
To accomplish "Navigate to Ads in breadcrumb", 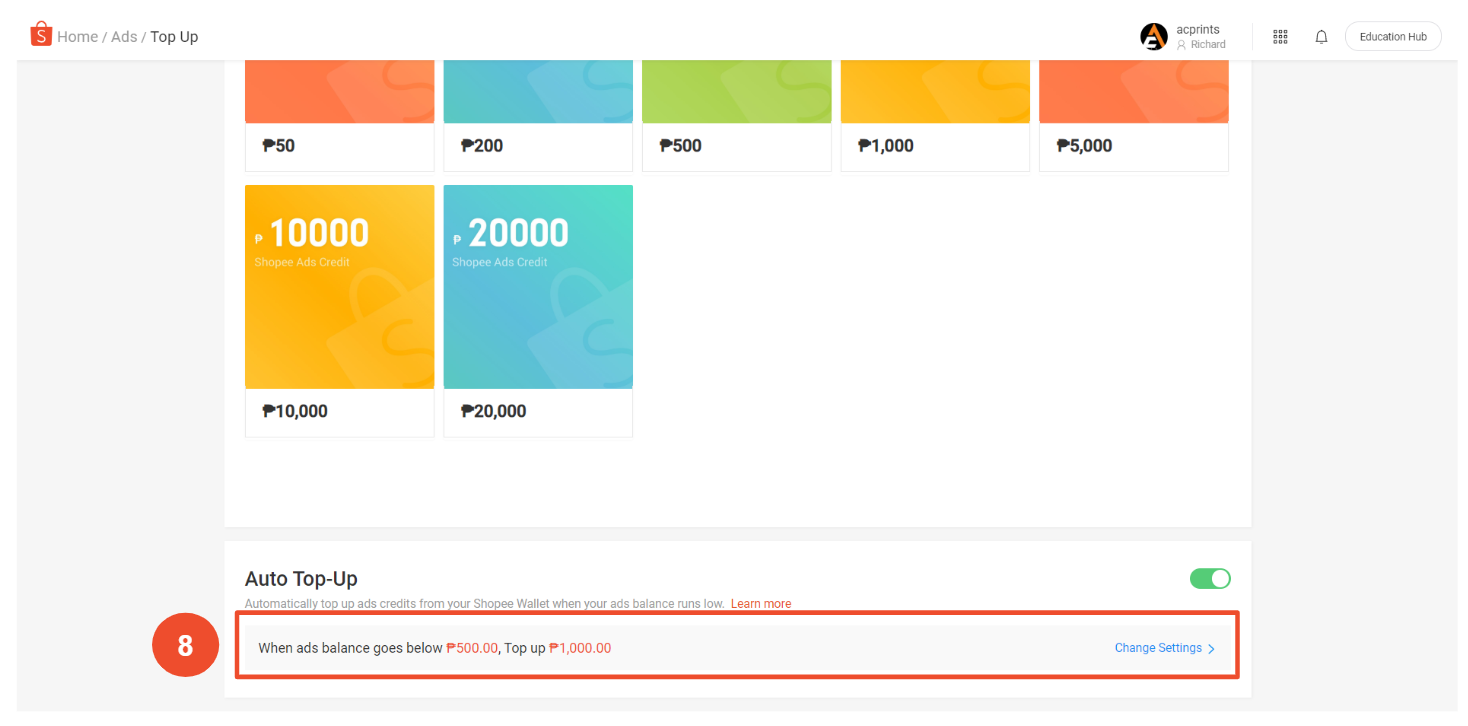I will point(124,37).
